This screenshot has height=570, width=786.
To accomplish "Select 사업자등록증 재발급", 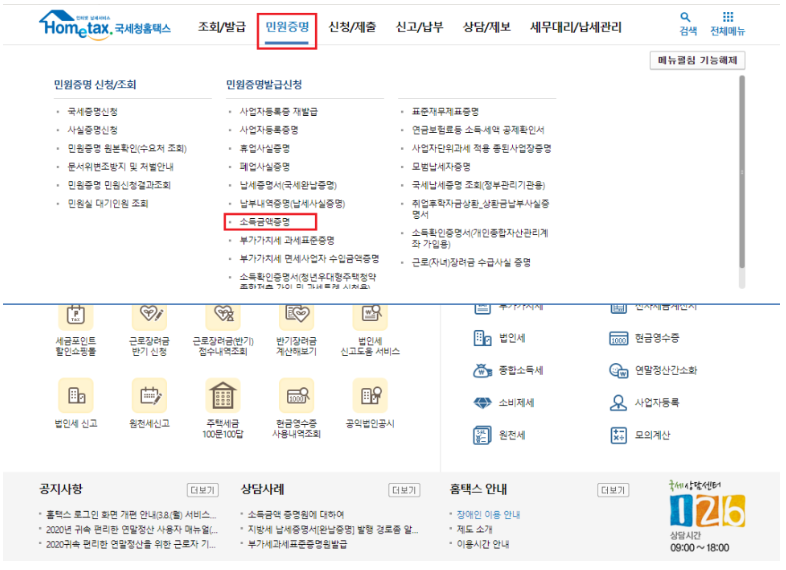I will click(278, 111).
